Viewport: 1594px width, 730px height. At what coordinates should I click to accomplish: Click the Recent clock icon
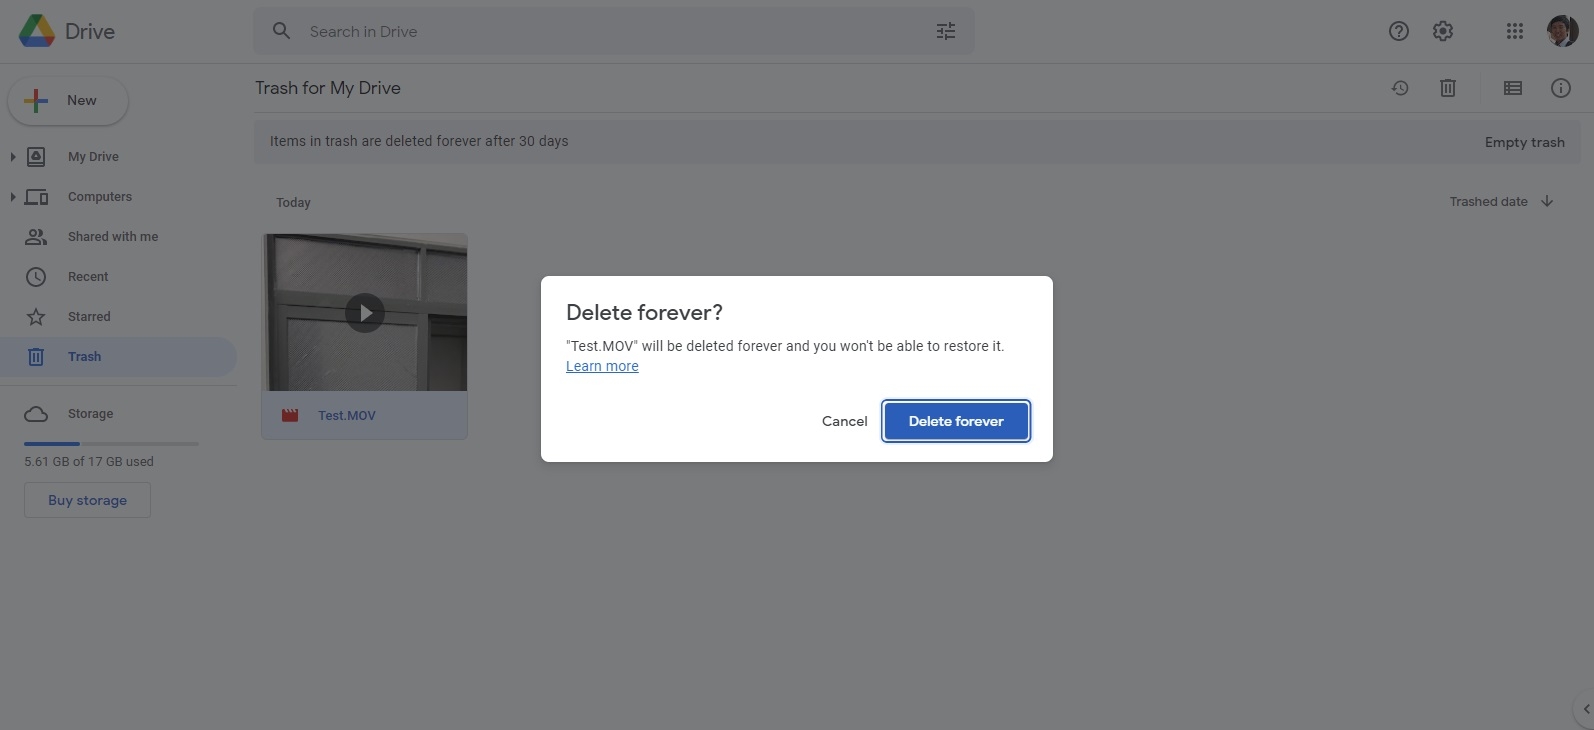(36, 277)
